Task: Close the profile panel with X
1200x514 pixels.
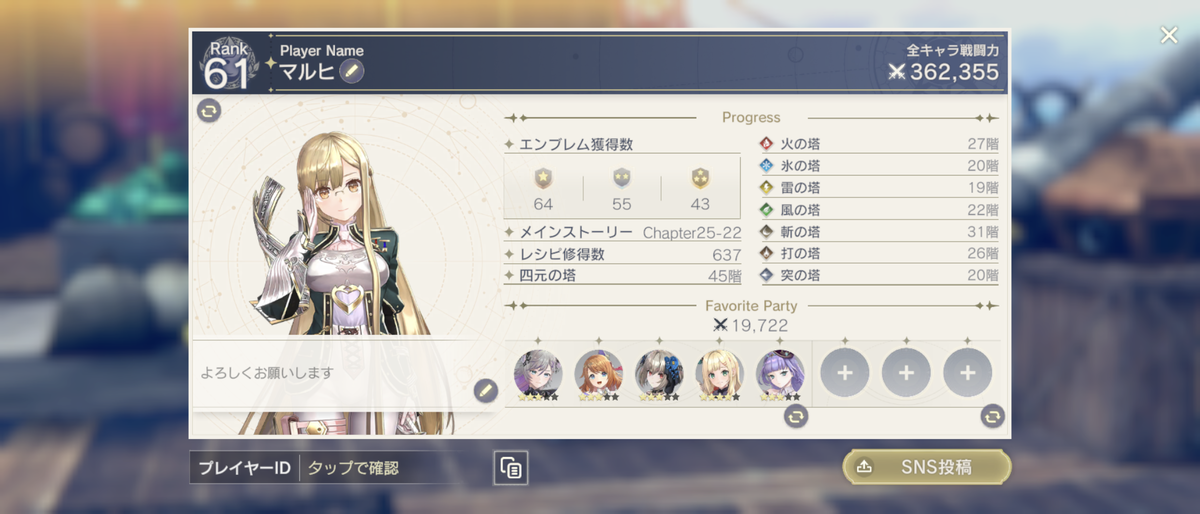Action: point(1169,35)
